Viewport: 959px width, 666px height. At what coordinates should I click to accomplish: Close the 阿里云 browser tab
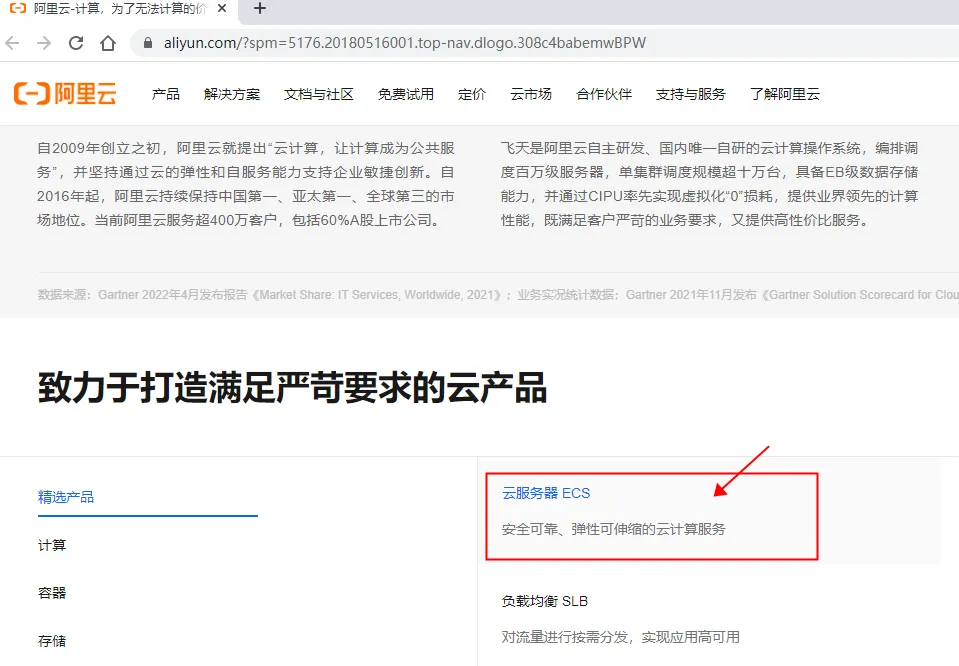pyautogui.click(x=222, y=9)
